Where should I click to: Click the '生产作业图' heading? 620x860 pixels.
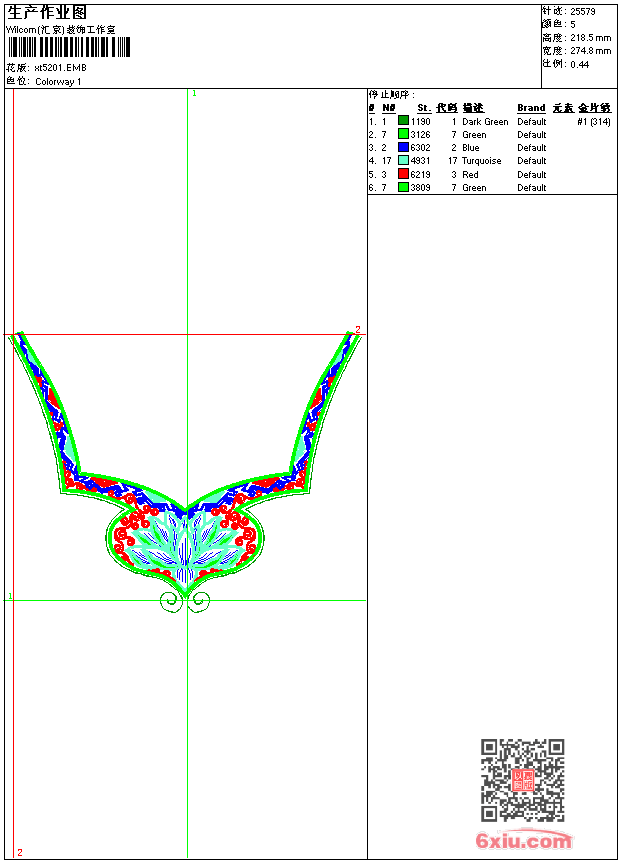47,13
